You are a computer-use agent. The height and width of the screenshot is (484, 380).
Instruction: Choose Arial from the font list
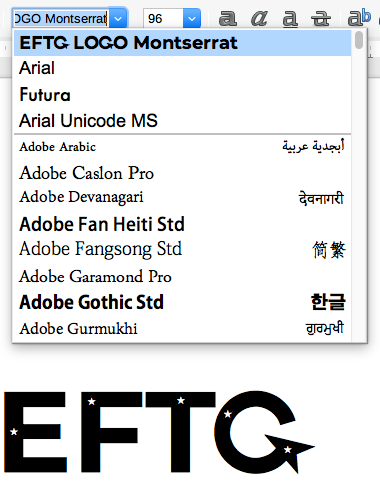(182, 68)
